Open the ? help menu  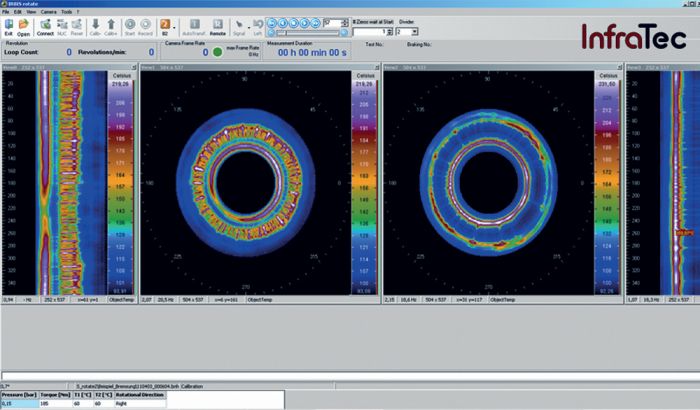78,12
